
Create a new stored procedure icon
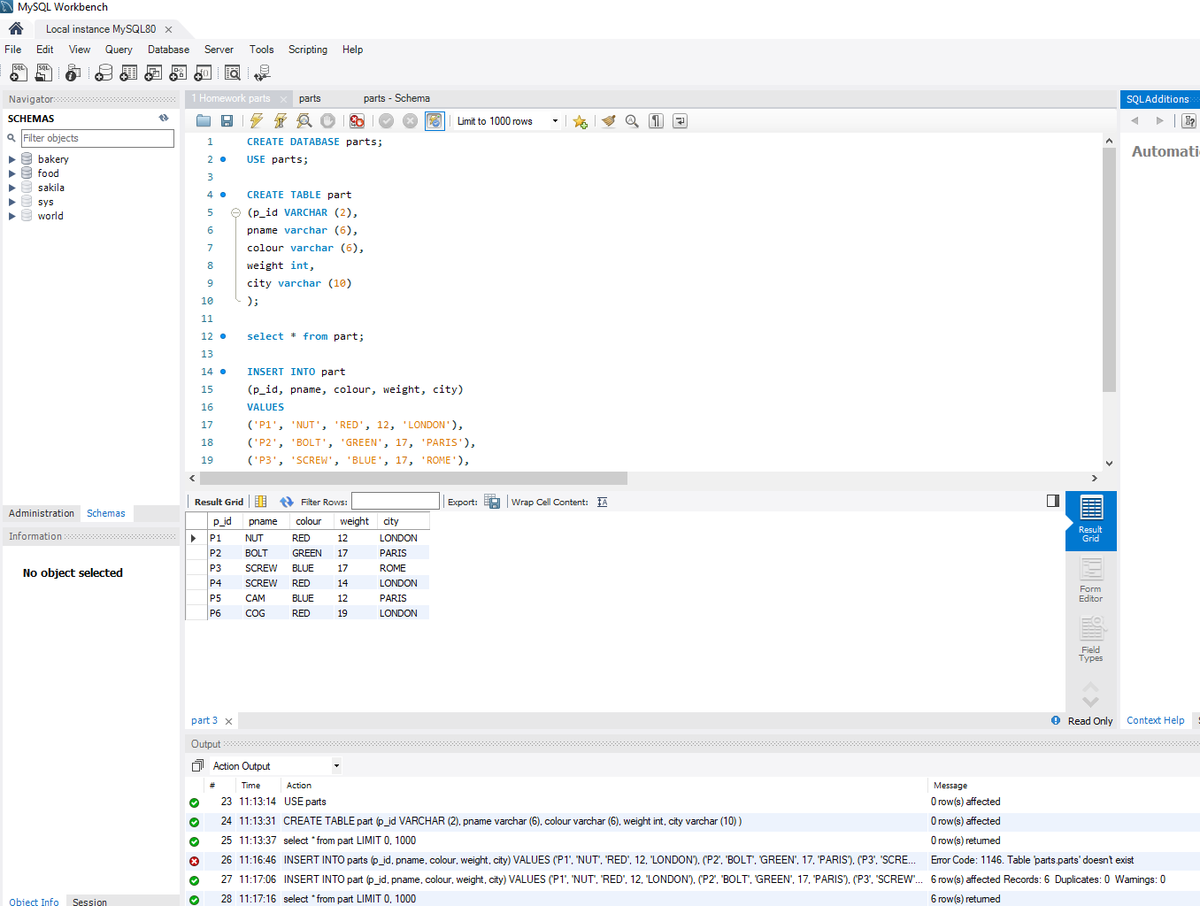tap(178, 72)
